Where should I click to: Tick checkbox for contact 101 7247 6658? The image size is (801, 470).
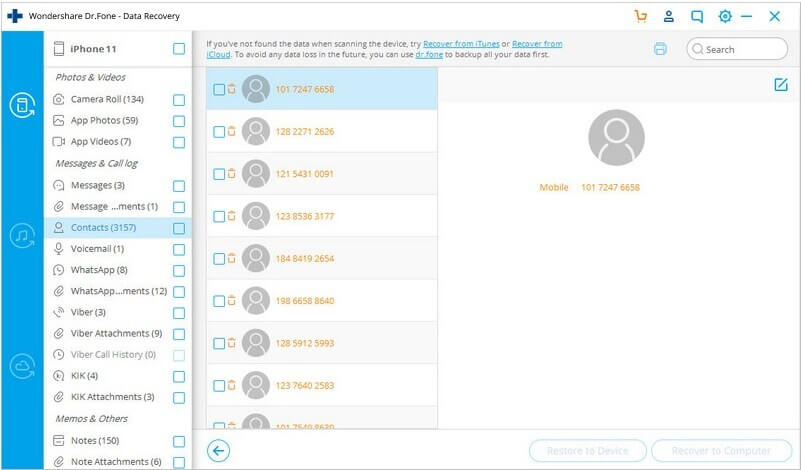(219, 89)
